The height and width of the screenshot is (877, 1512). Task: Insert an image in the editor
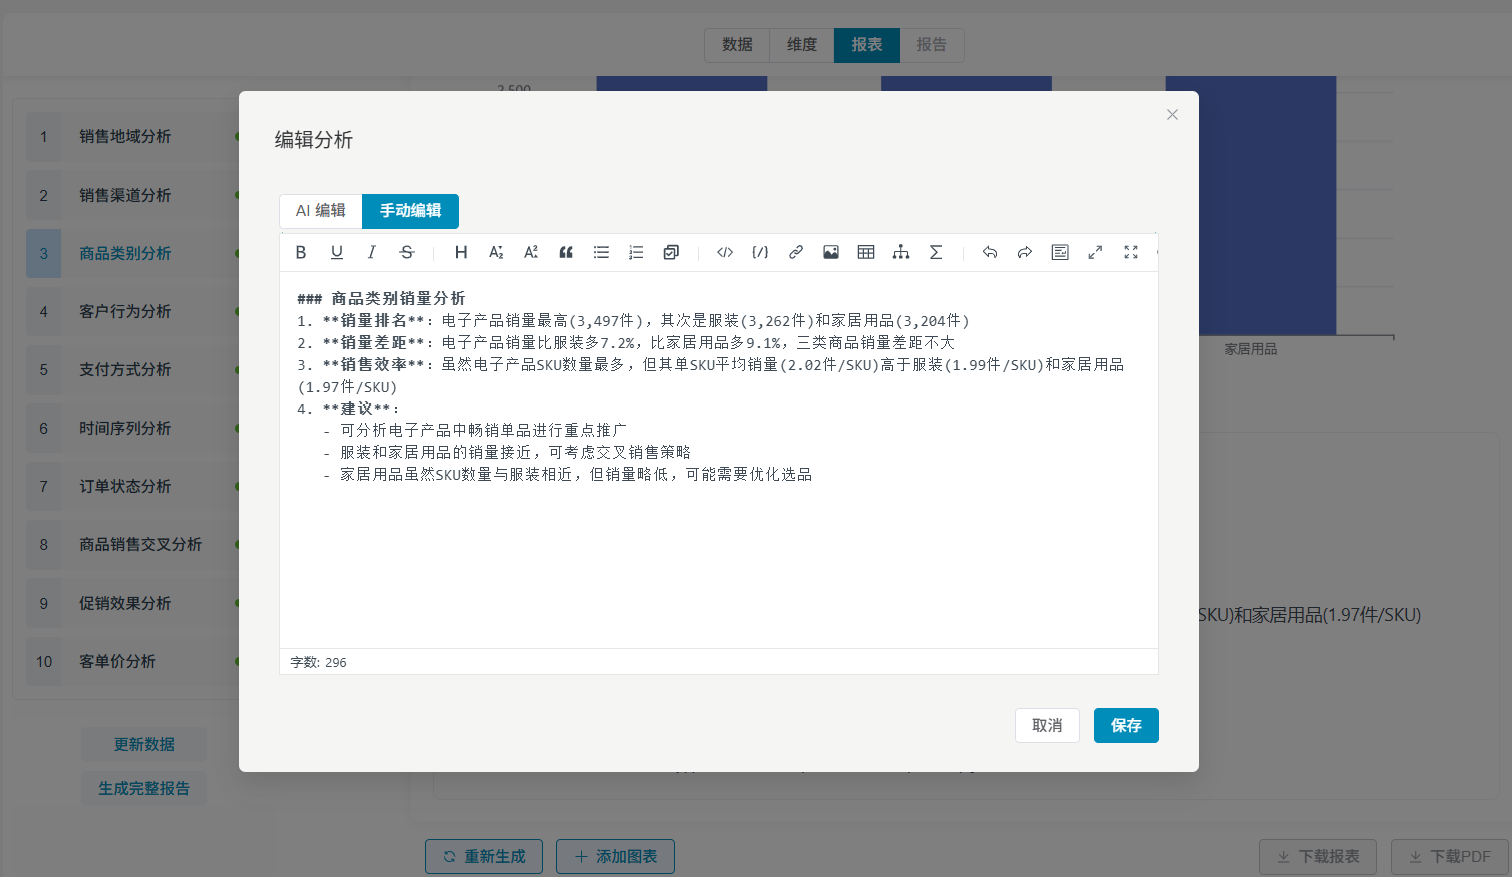831,252
